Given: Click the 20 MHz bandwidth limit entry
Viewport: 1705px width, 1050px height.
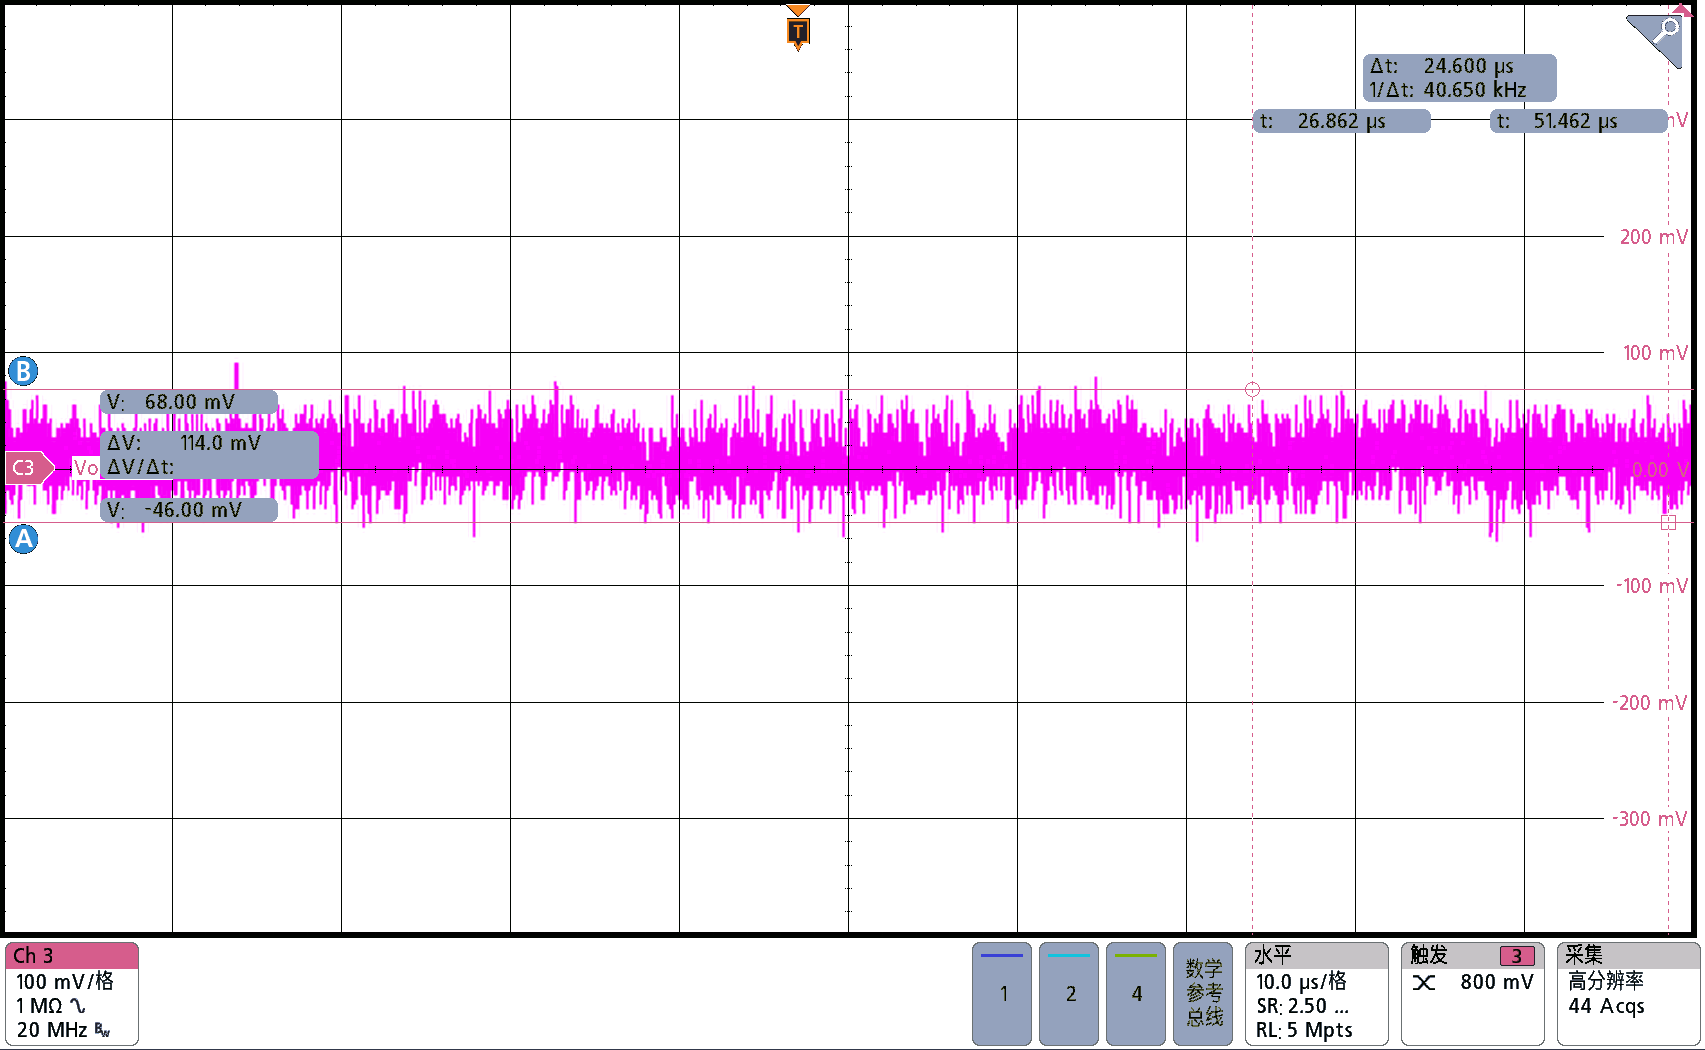Looking at the screenshot, I should click(x=63, y=1030).
